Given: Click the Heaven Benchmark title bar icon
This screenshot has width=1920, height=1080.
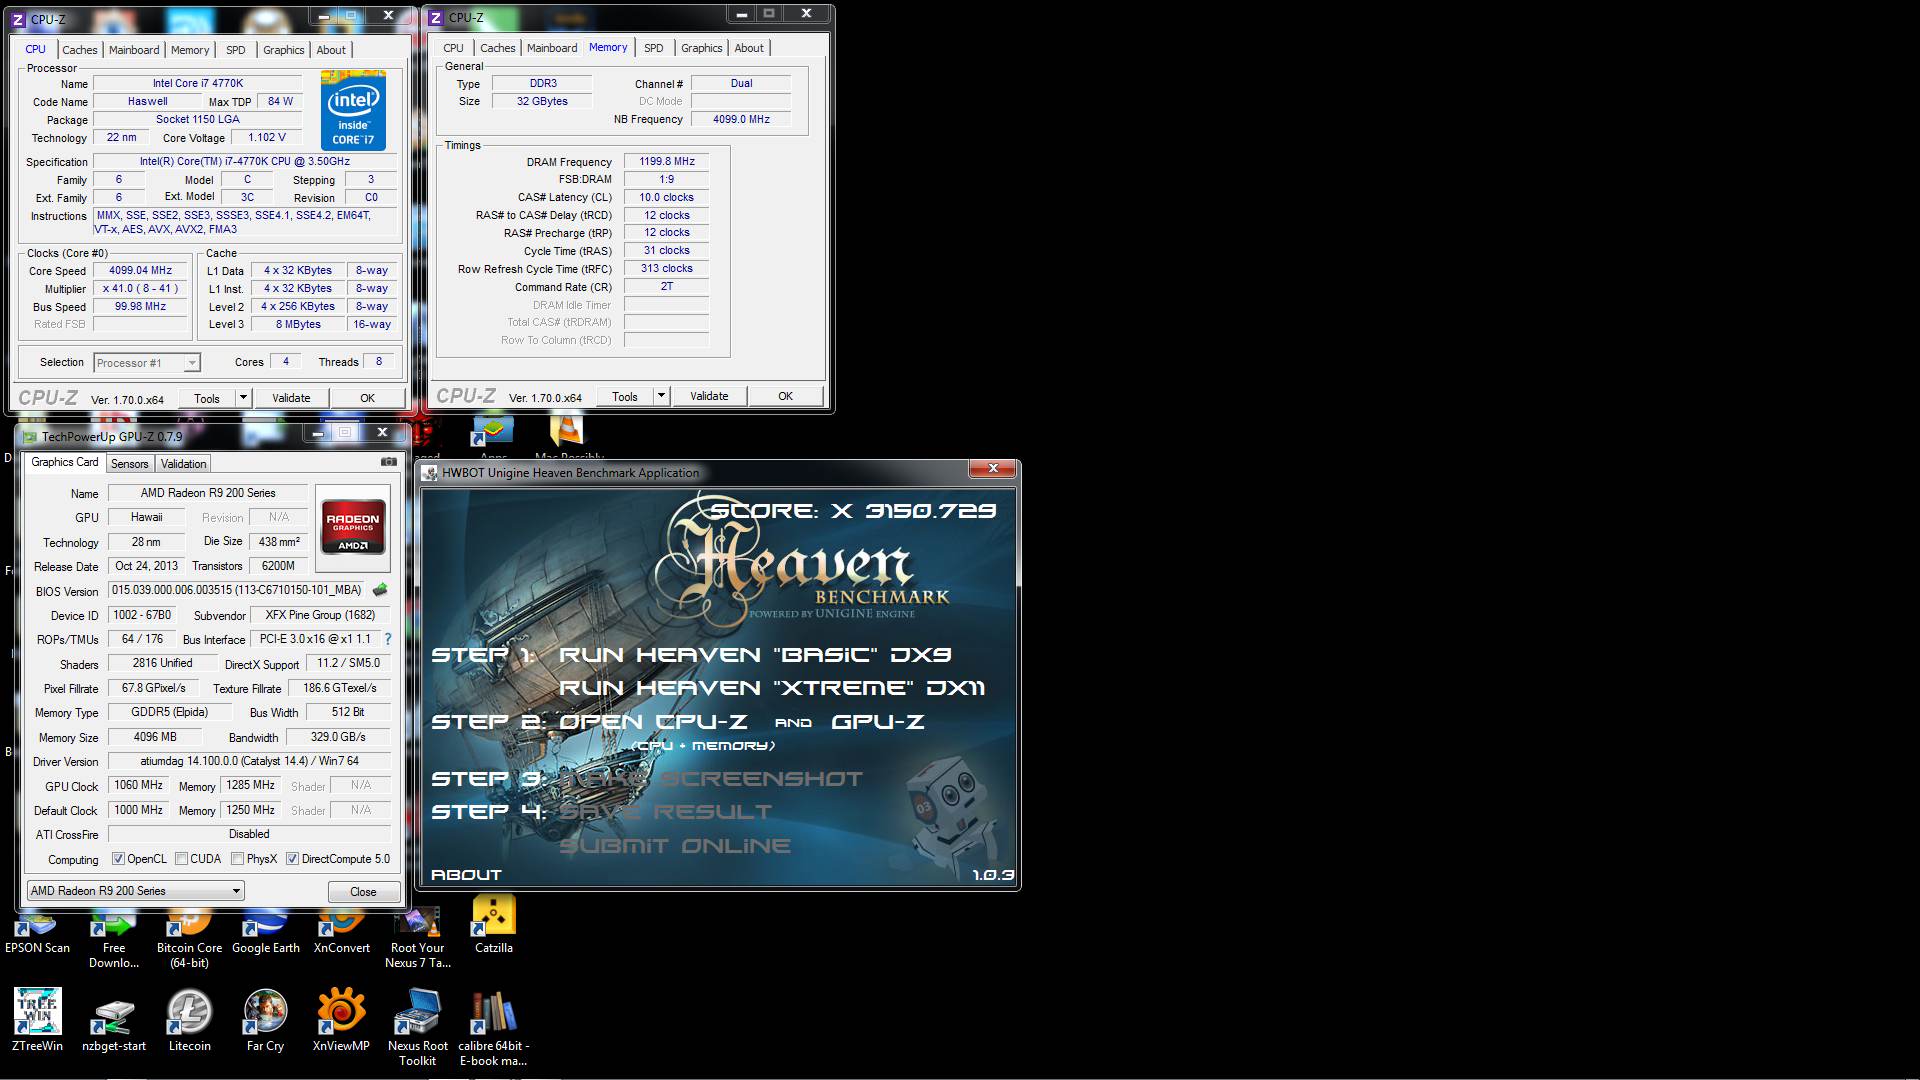Looking at the screenshot, I should click(430, 473).
